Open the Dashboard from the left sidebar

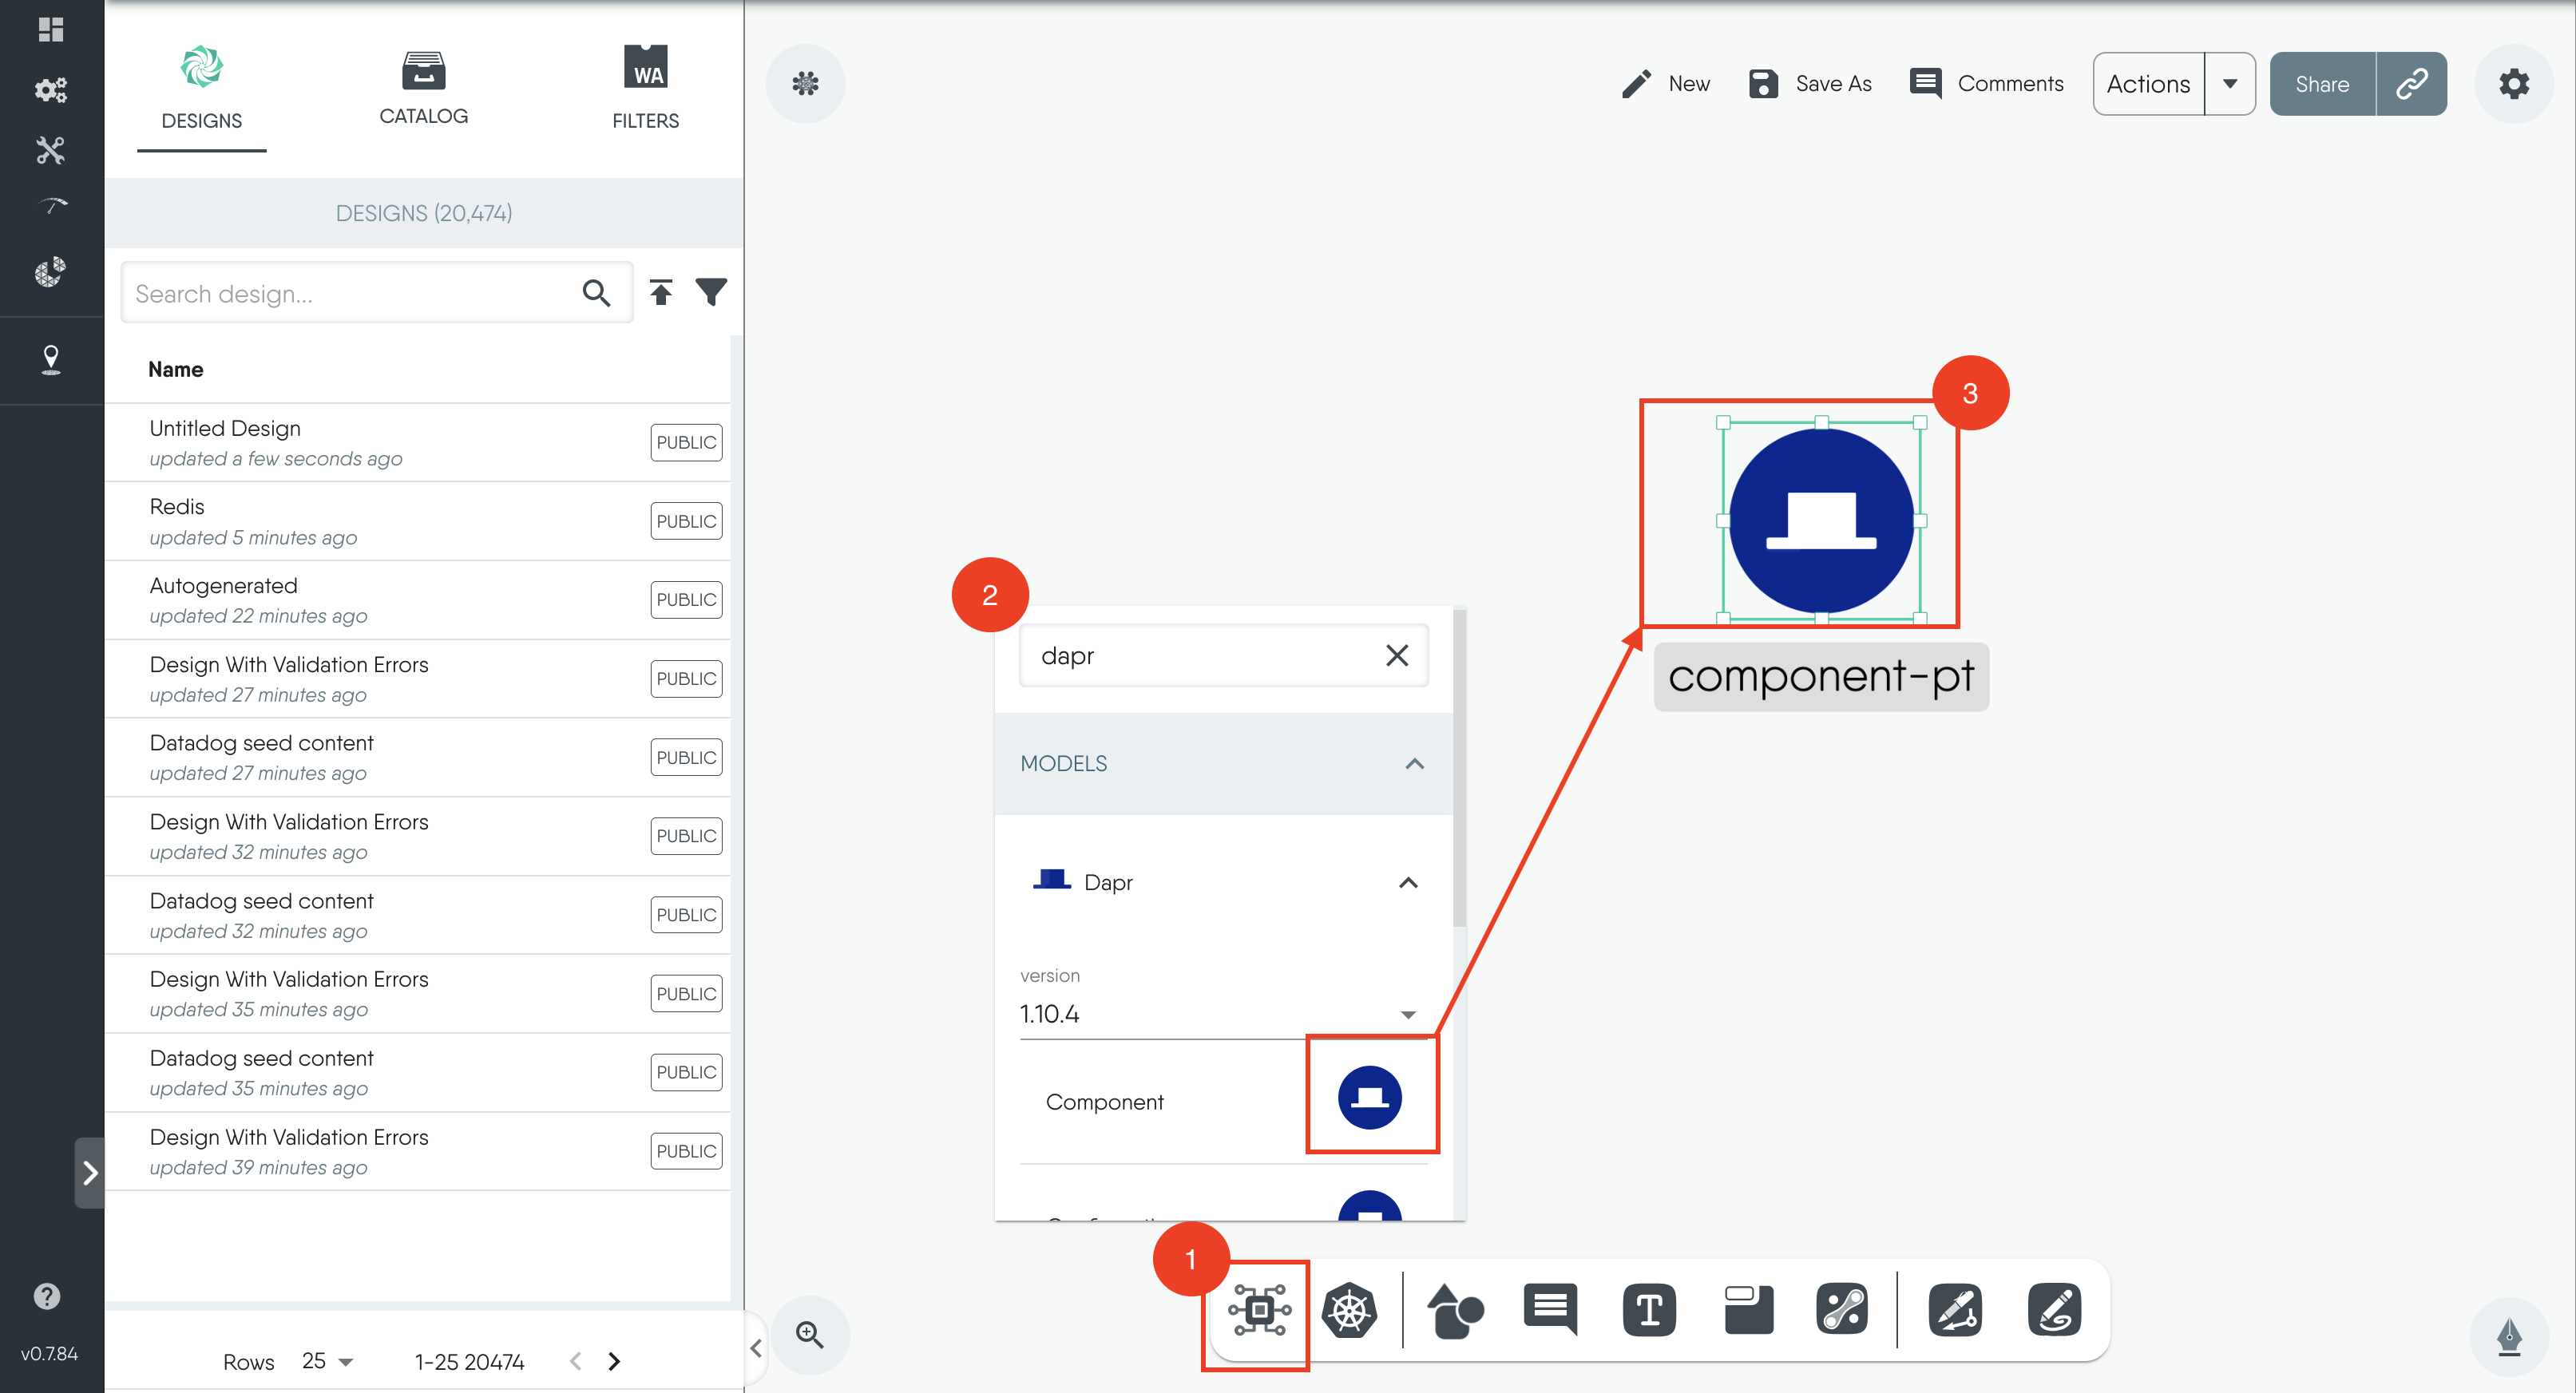coord(51,30)
